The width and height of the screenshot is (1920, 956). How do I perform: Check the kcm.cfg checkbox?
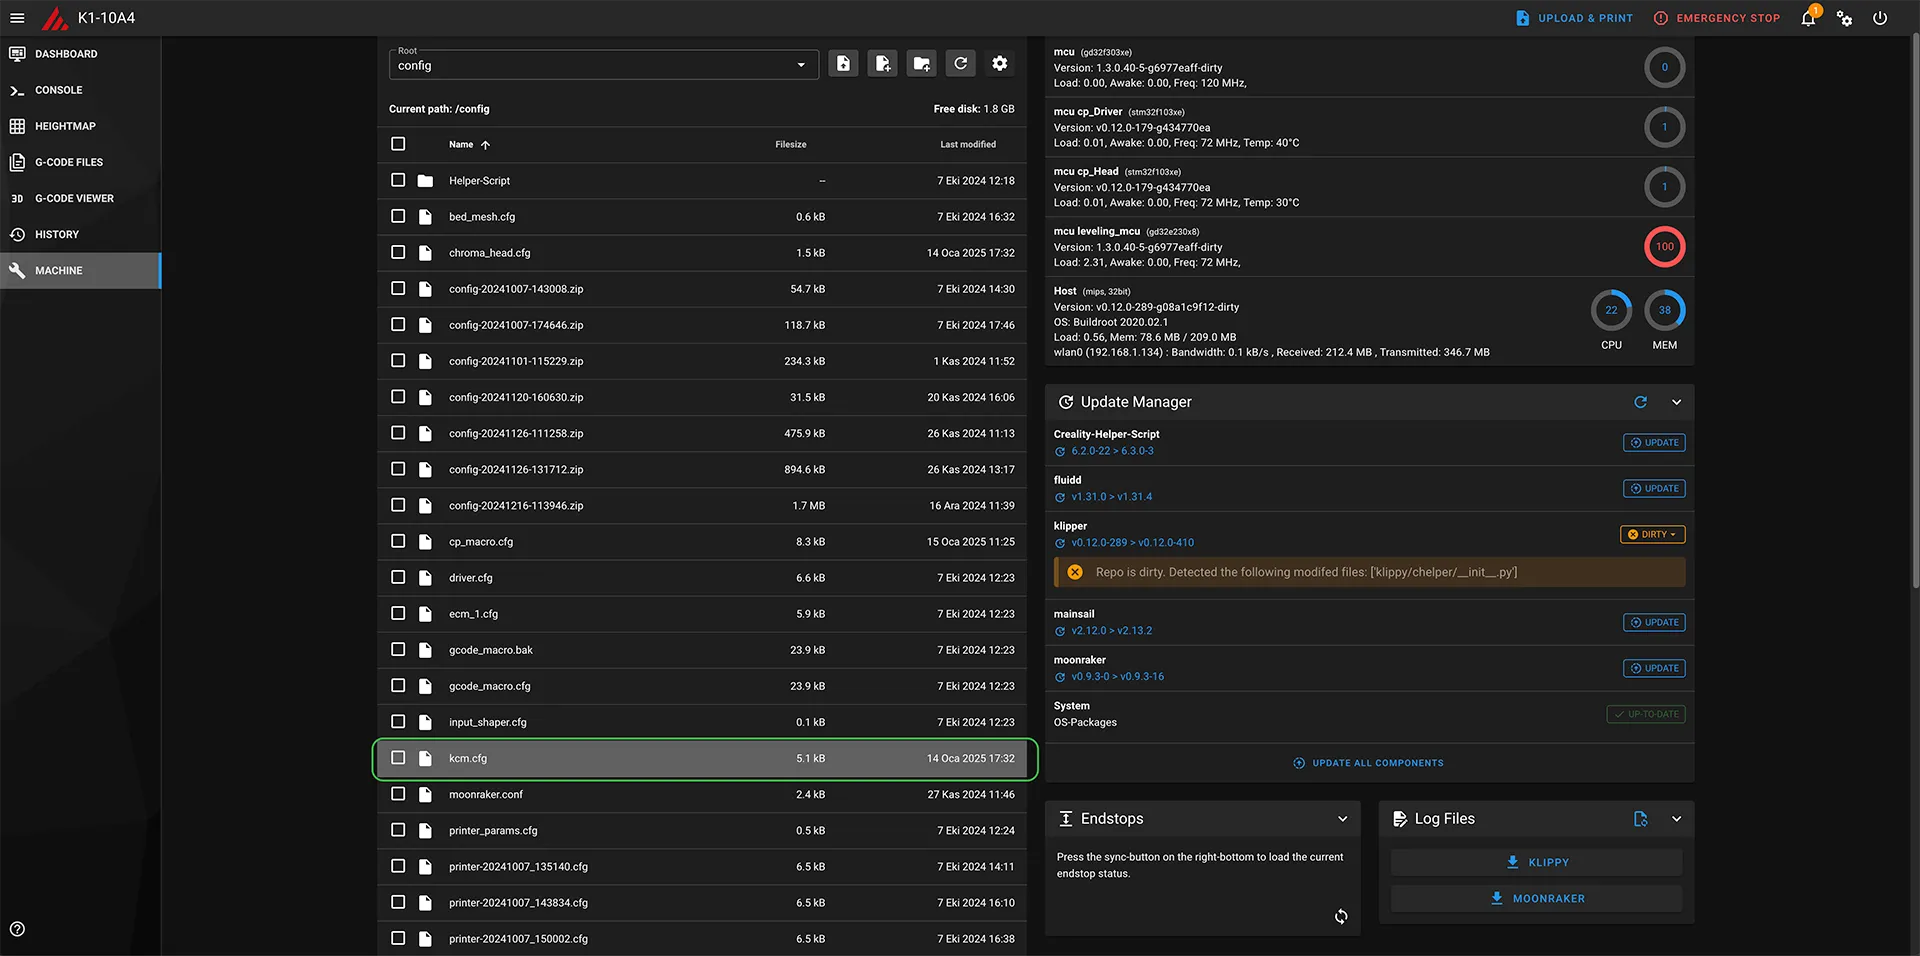pos(398,758)
